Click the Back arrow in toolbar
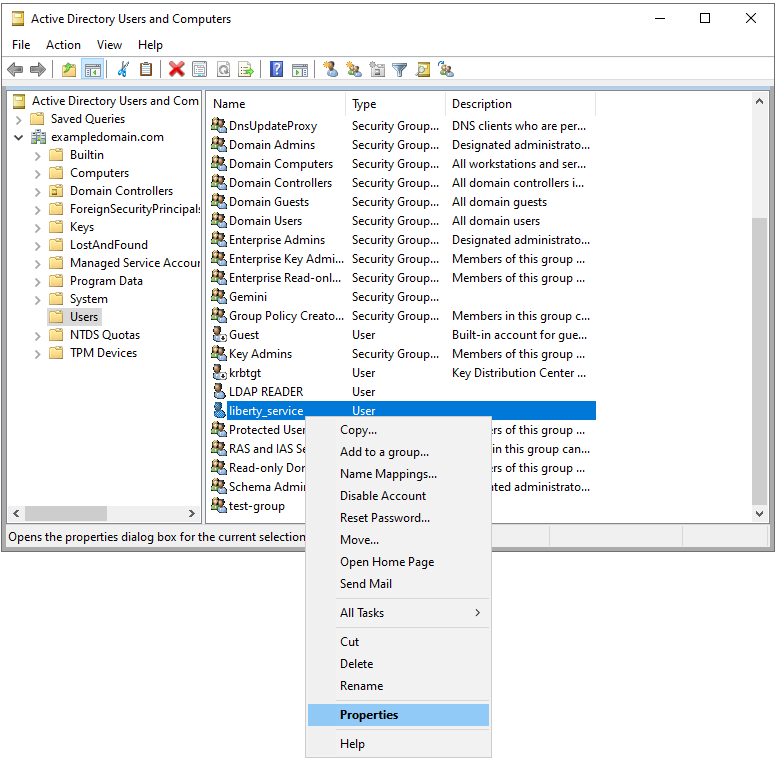This screenshot has height=760, width=778. [15, 69]
